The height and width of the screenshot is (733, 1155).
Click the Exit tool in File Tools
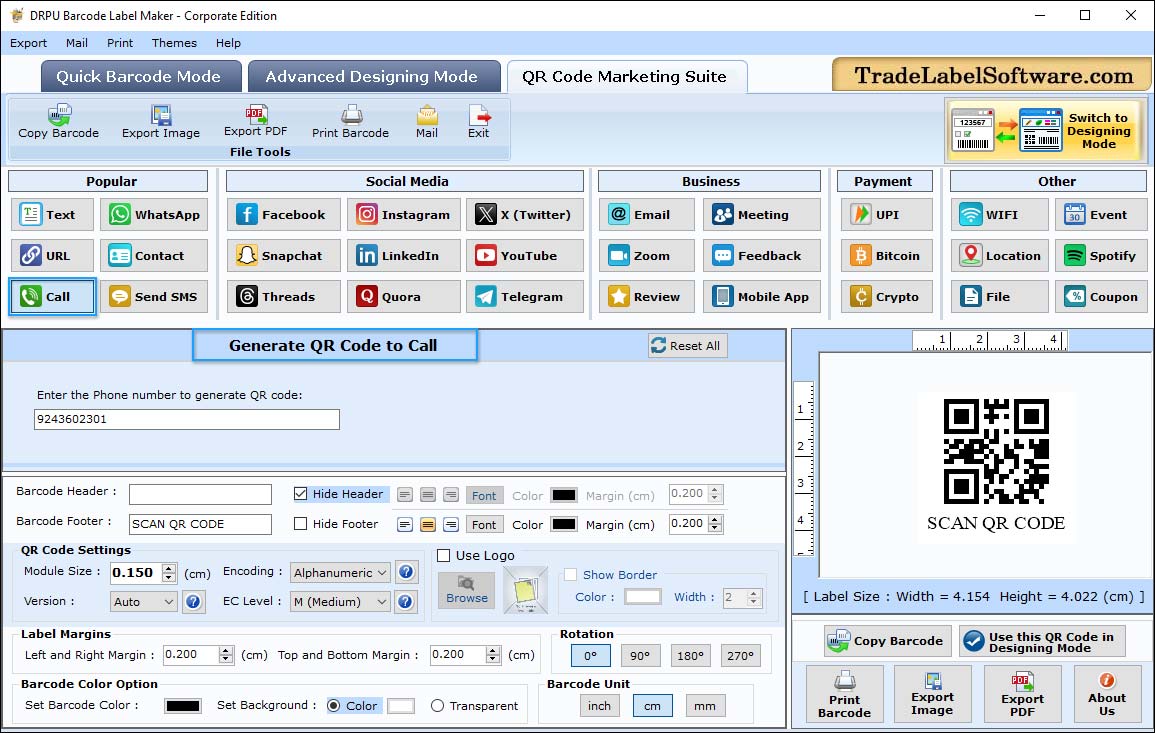[479, 122]
